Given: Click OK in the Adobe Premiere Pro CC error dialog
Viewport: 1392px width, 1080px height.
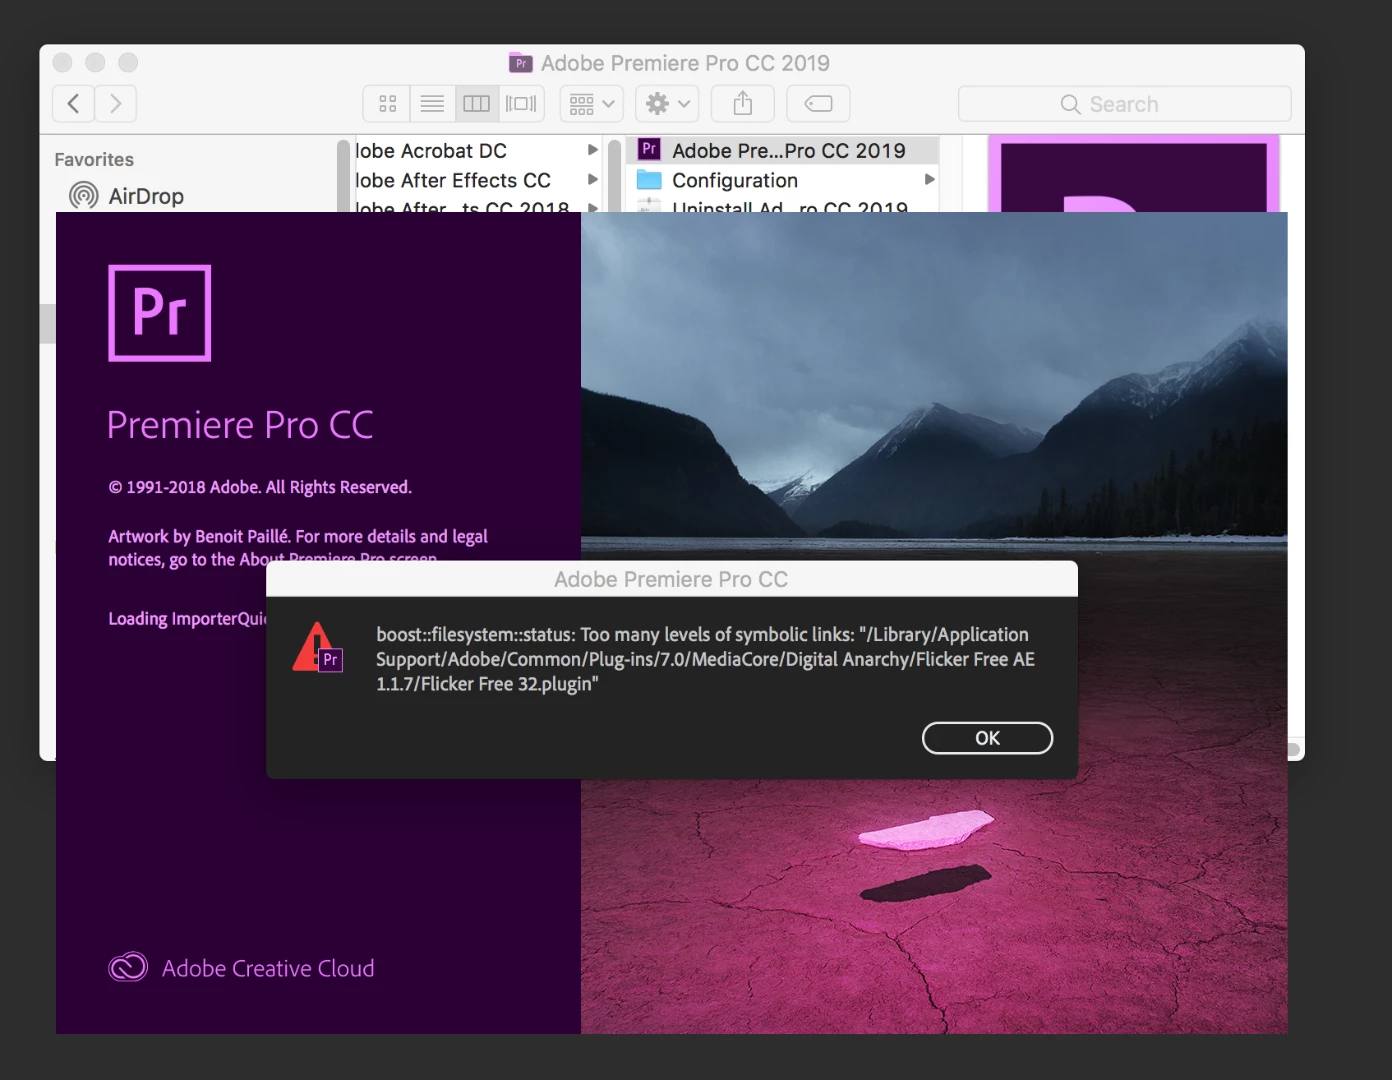Looking at the screenshot, I should click(987, 738).
